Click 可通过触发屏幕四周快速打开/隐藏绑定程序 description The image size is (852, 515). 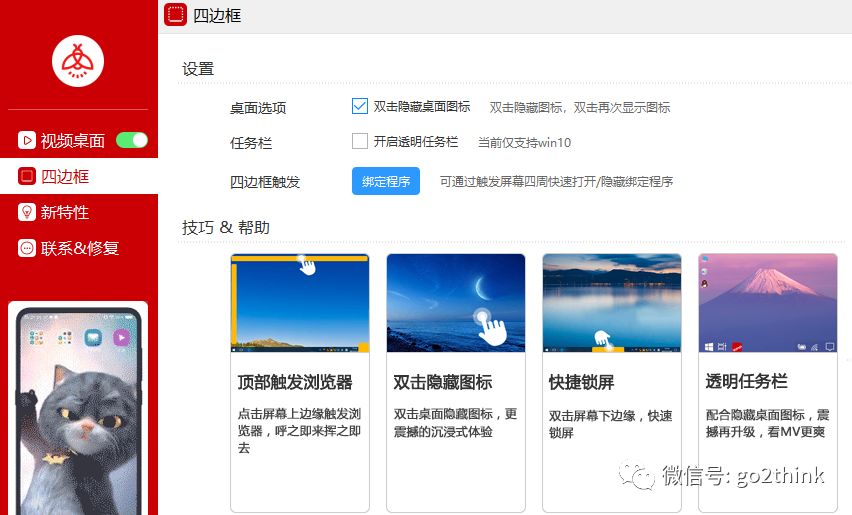(x=556, y=181)
